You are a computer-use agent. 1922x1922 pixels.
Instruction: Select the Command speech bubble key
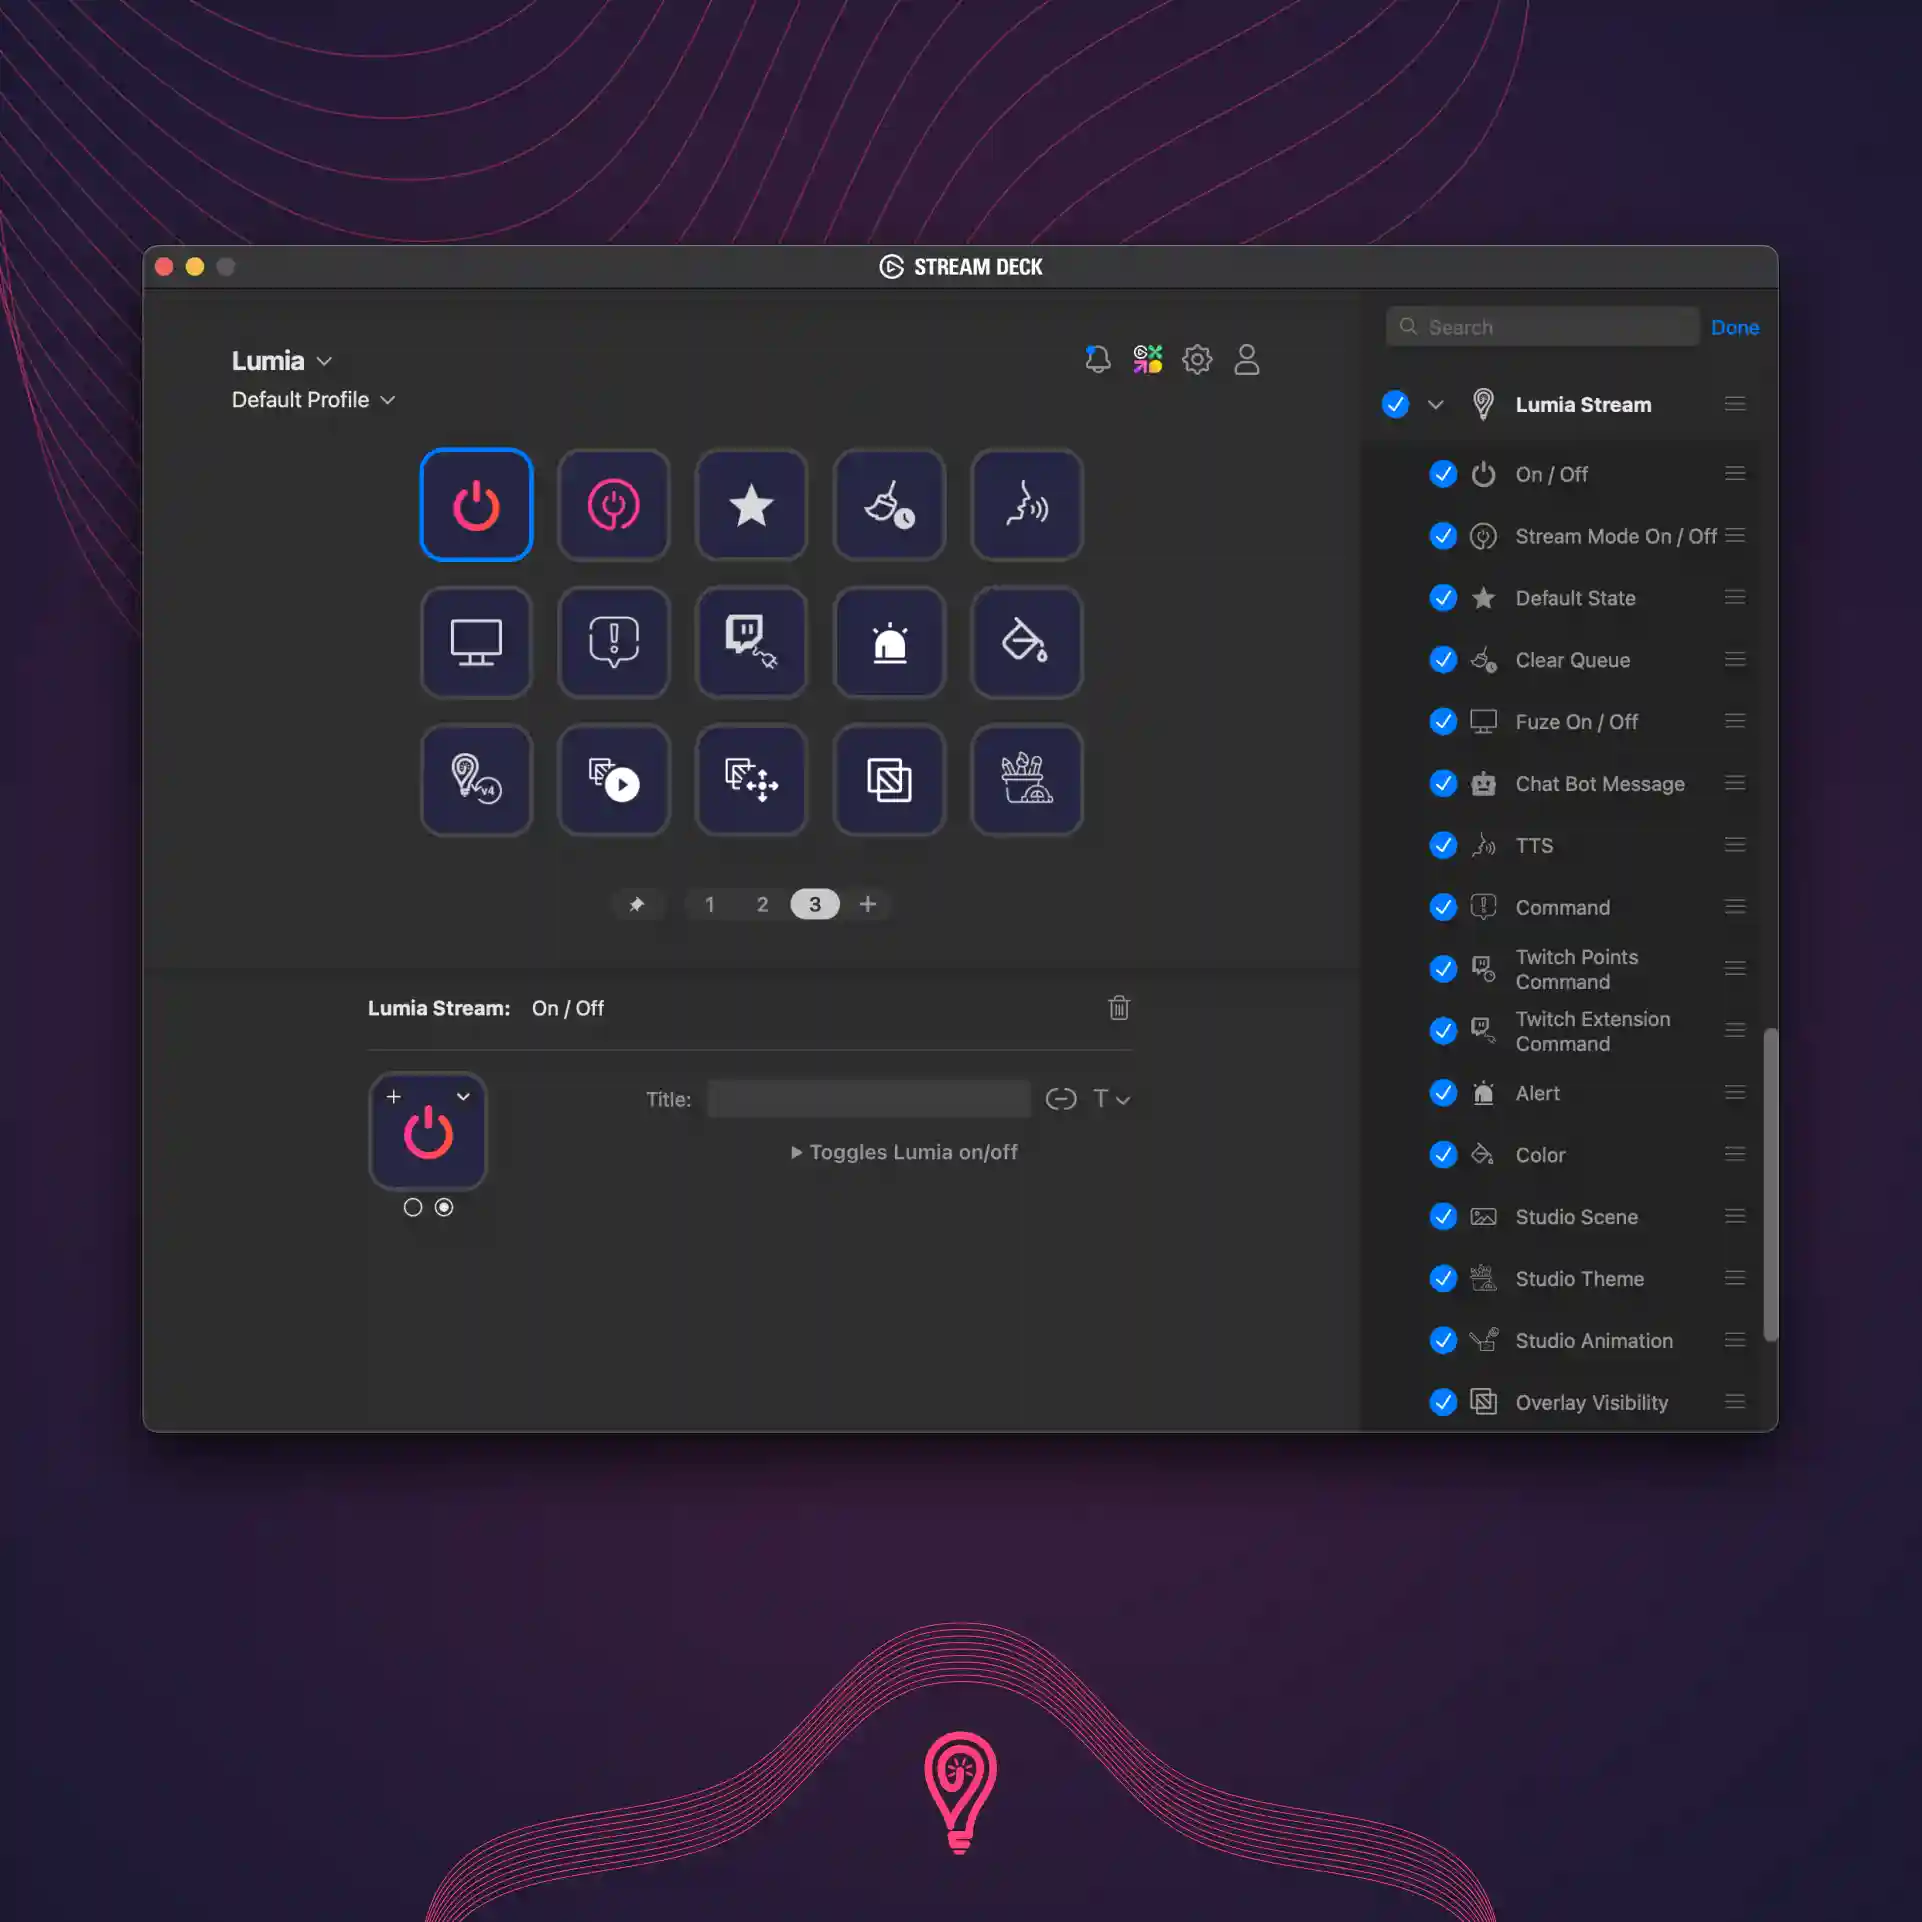614,642
